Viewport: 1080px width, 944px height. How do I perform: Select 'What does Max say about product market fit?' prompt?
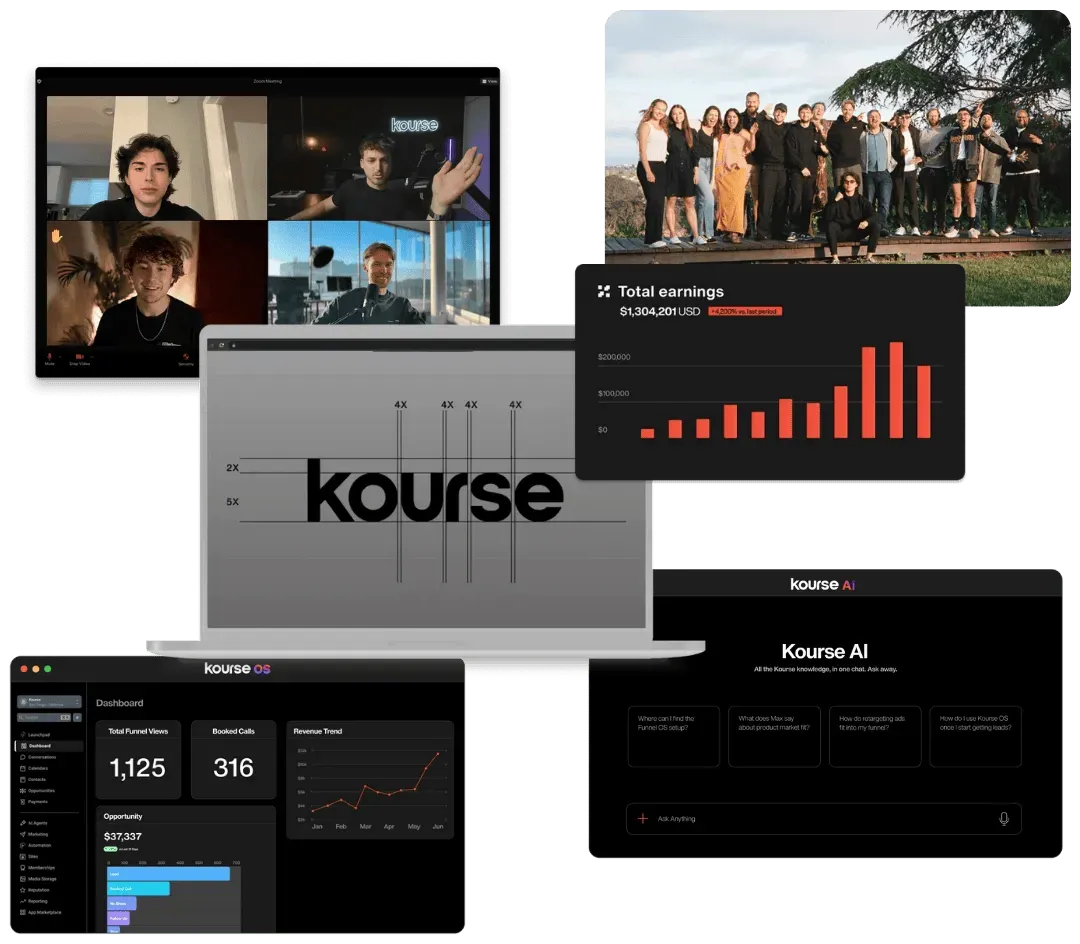[x=774, y=736]
